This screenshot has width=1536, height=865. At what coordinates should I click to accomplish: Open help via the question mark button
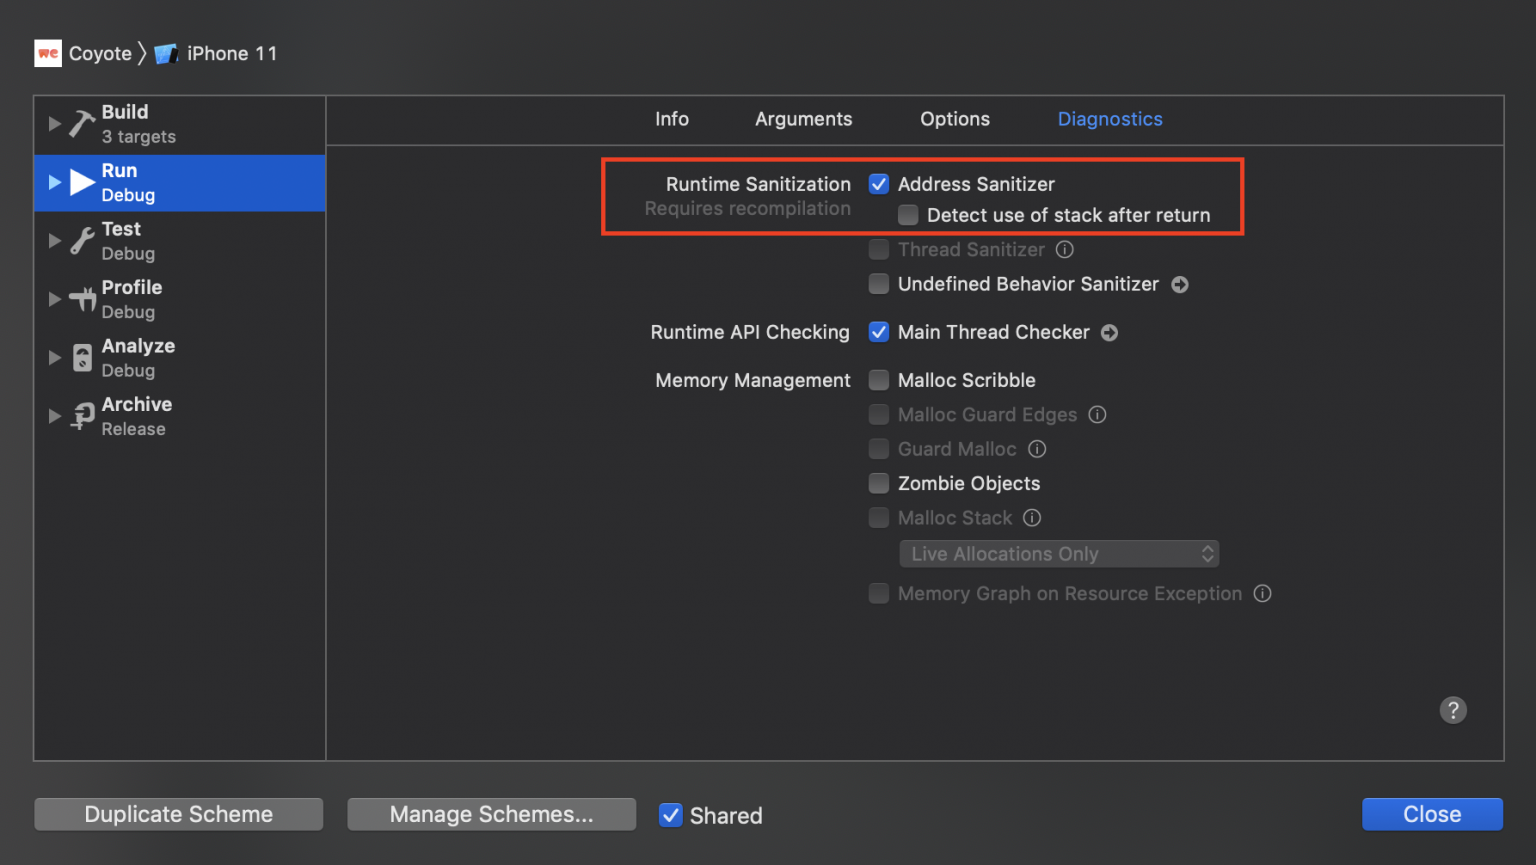point(1453,710)
